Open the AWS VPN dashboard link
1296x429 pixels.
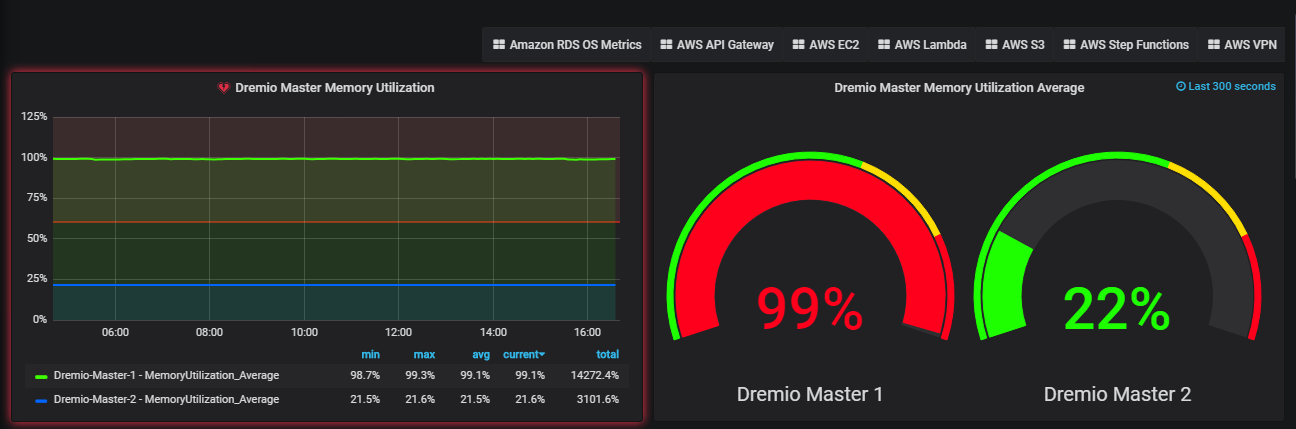pos(1243,45)
